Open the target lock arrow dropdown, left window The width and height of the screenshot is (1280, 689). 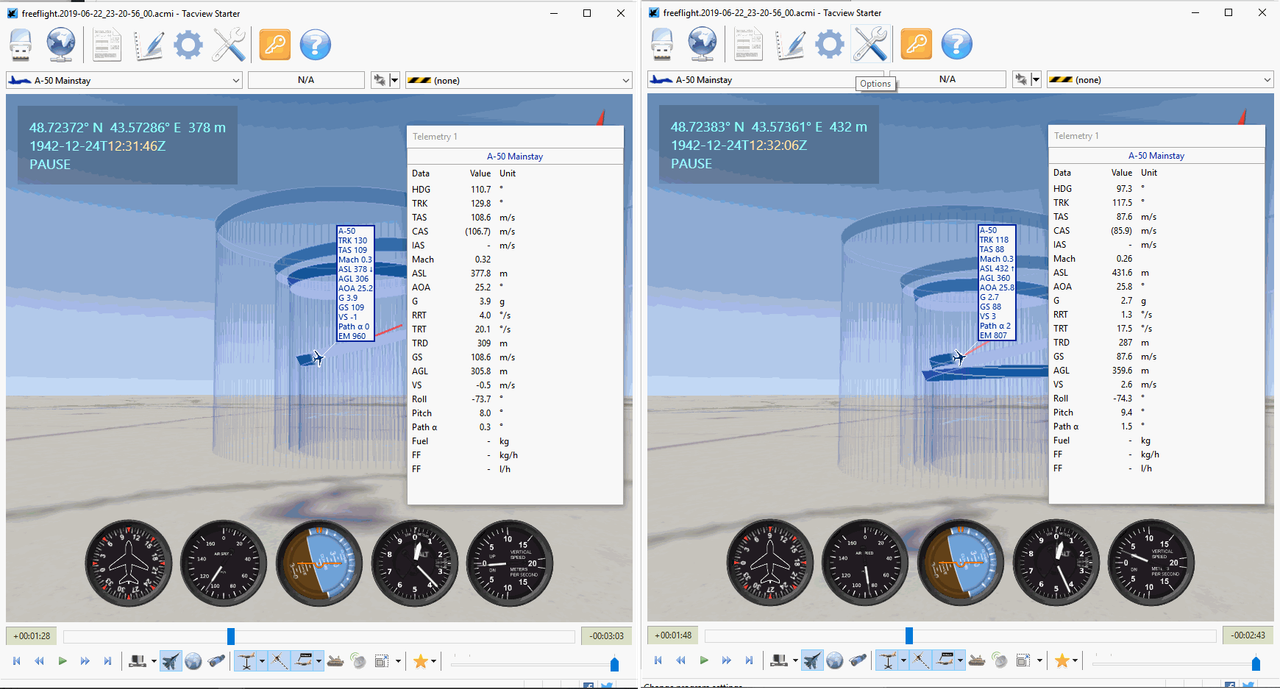pos(395,80)
